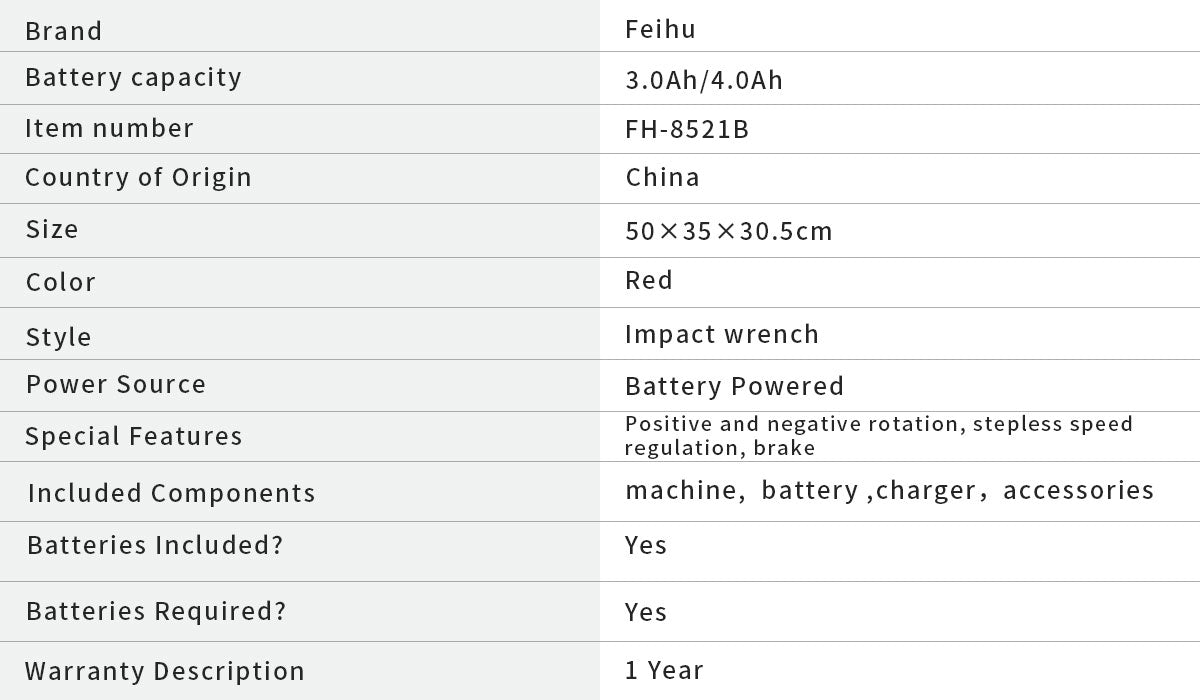
Task: Select the Feihu brand value
Action: [660, 30]
